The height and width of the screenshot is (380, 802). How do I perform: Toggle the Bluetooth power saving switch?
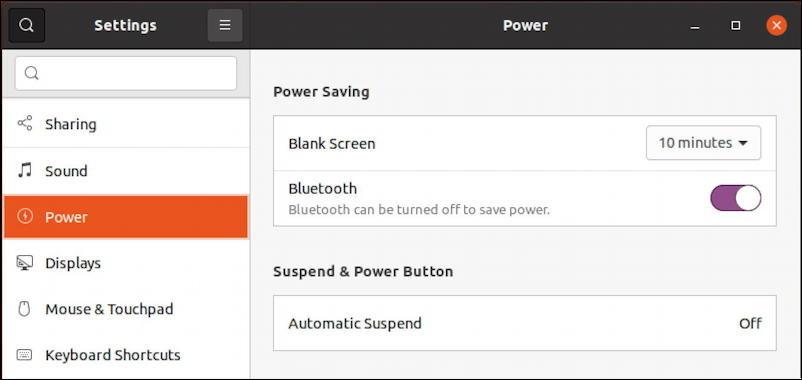(x=736, y=198)
